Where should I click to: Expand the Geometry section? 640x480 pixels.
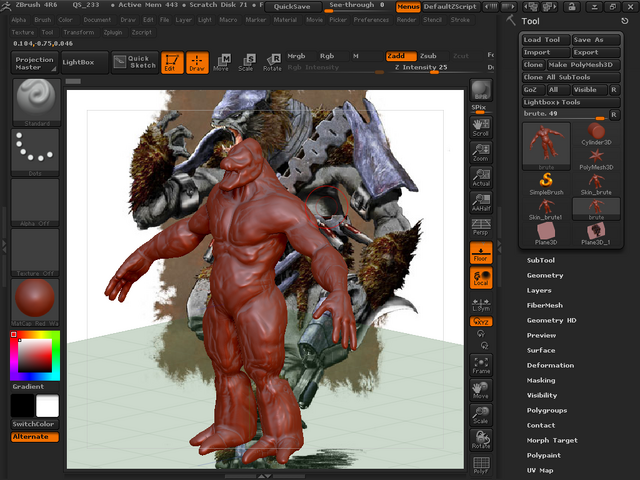(545, 276)
